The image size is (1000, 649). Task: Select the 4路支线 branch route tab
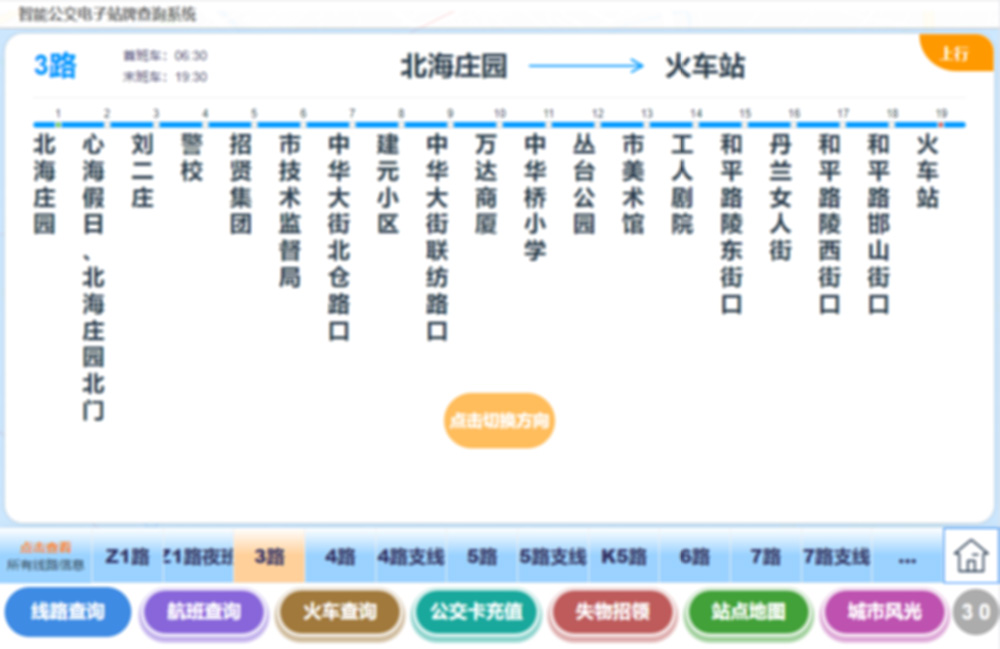[411, 557]
